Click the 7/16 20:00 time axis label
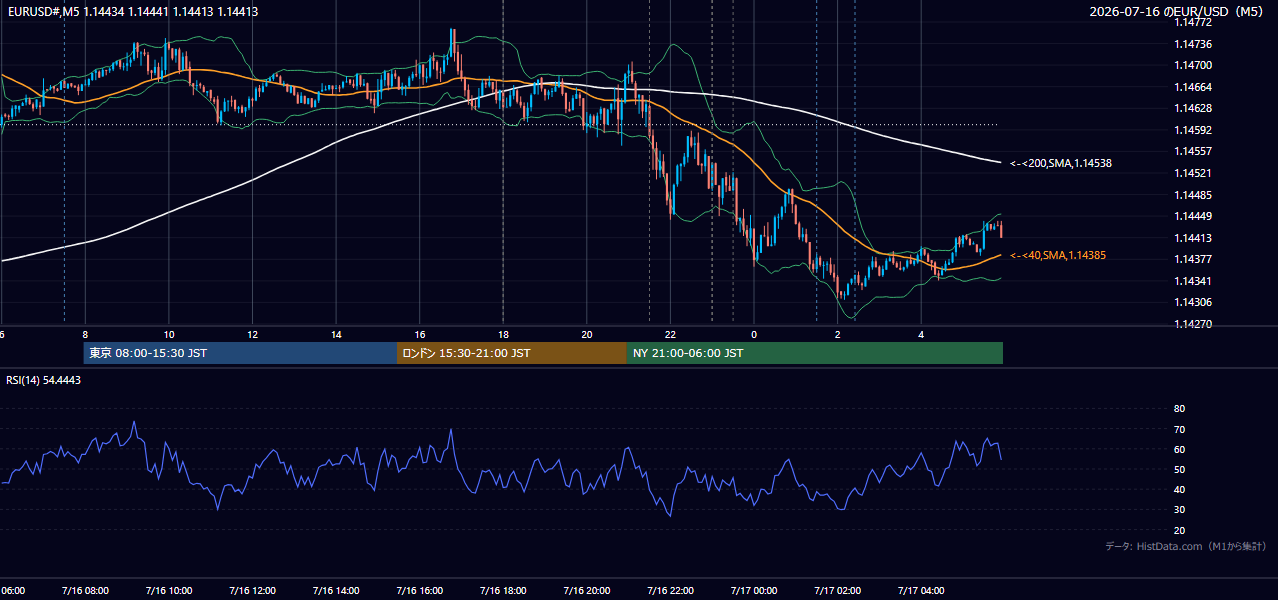The height and width of the screenshot is (600, 1278). (586, 590)
